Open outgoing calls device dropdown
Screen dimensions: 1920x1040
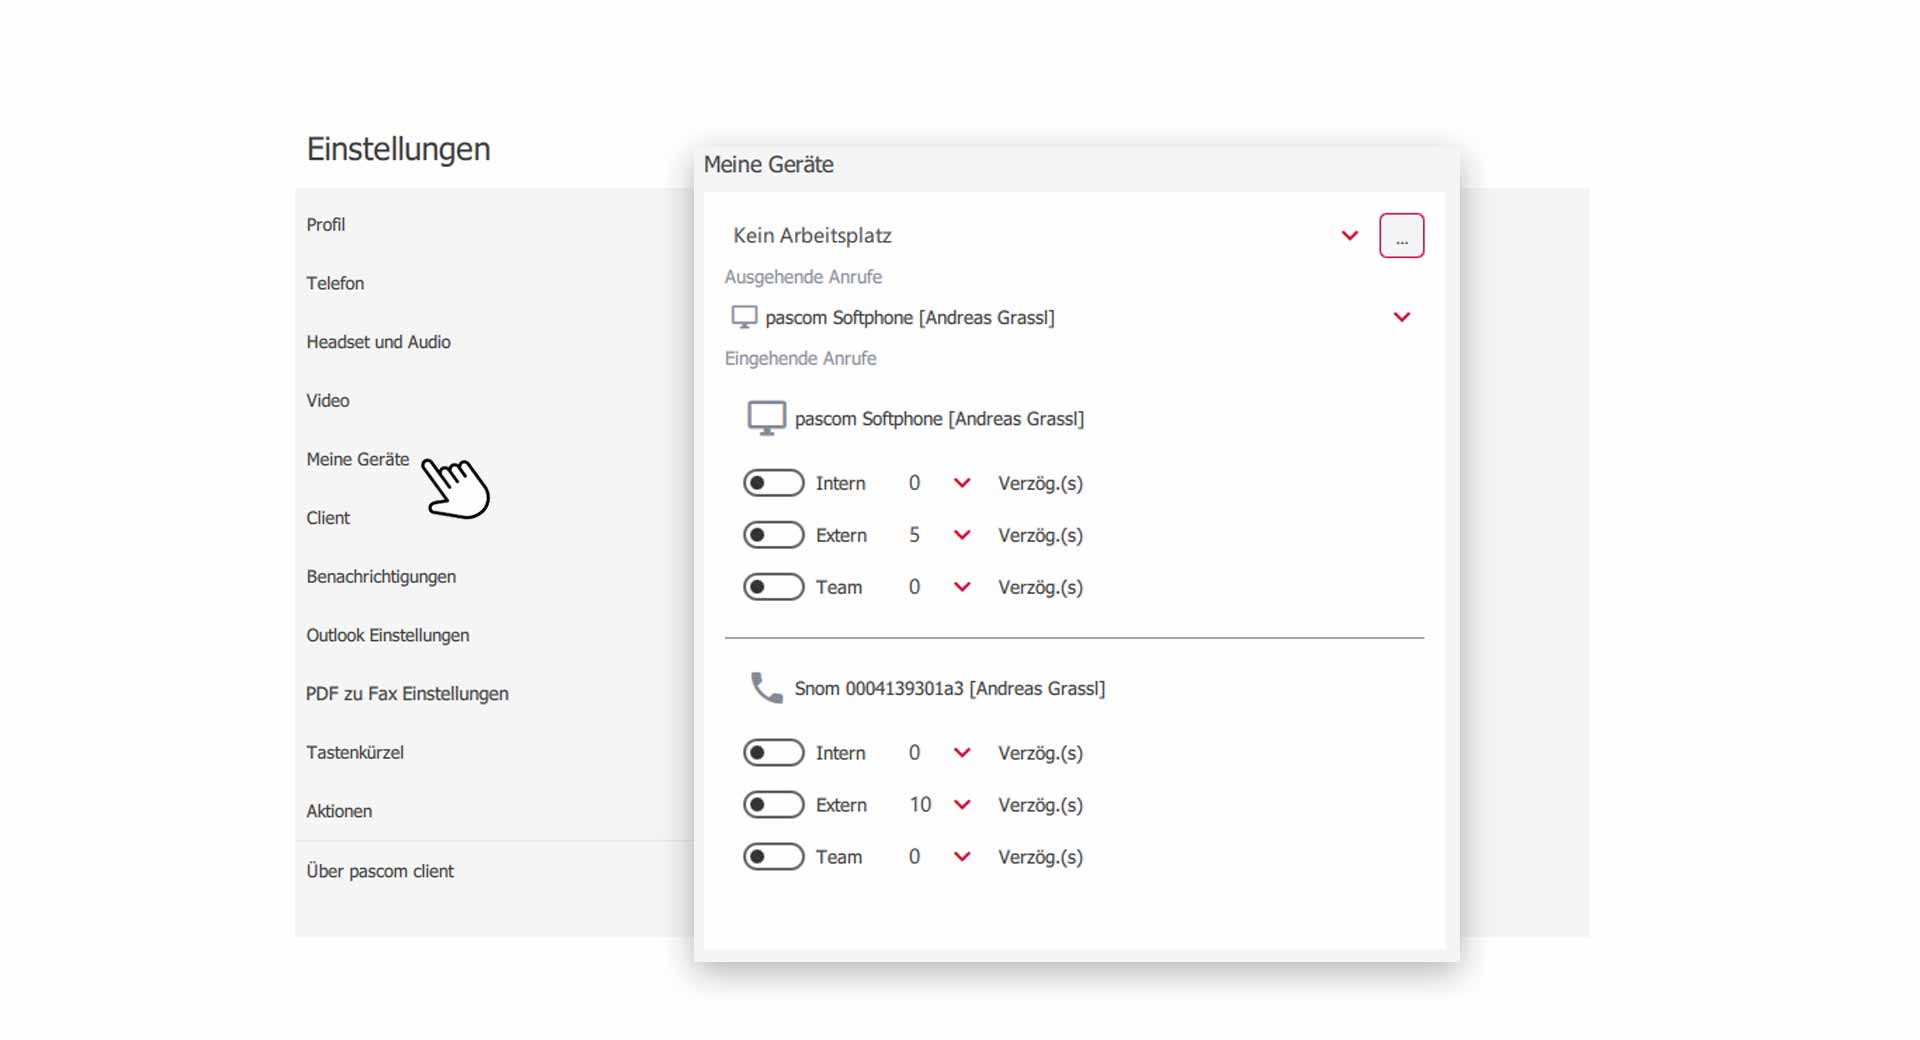tap(1401, 317)
